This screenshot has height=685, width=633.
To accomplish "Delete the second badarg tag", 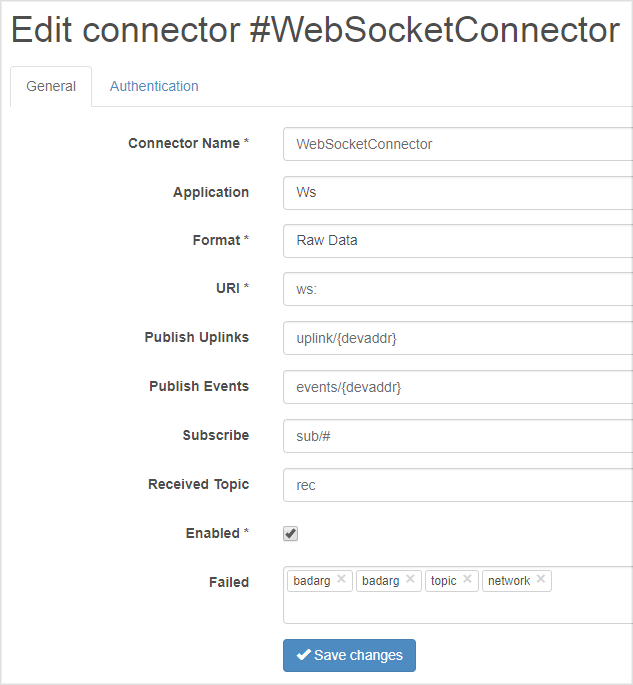I will coord(410,580).
